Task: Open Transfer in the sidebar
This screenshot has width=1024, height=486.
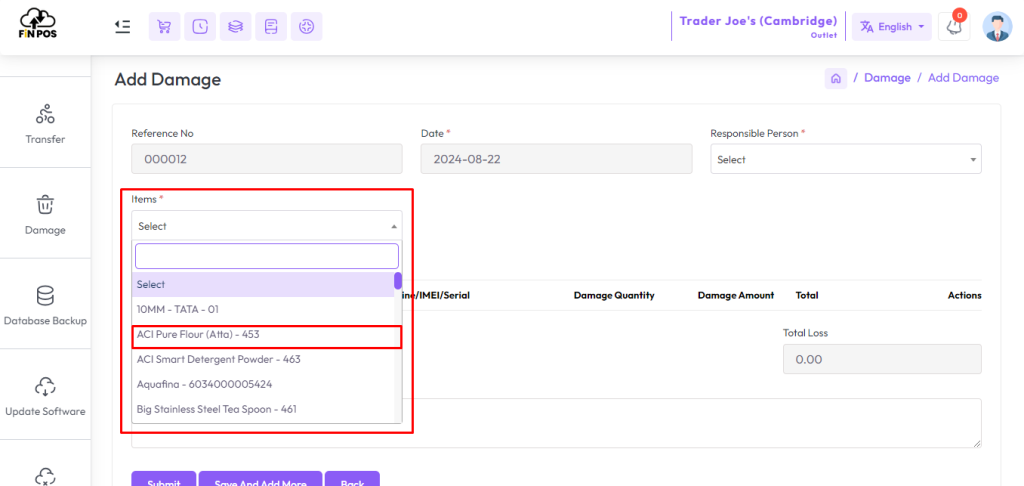Action: [x=45, y=122]
